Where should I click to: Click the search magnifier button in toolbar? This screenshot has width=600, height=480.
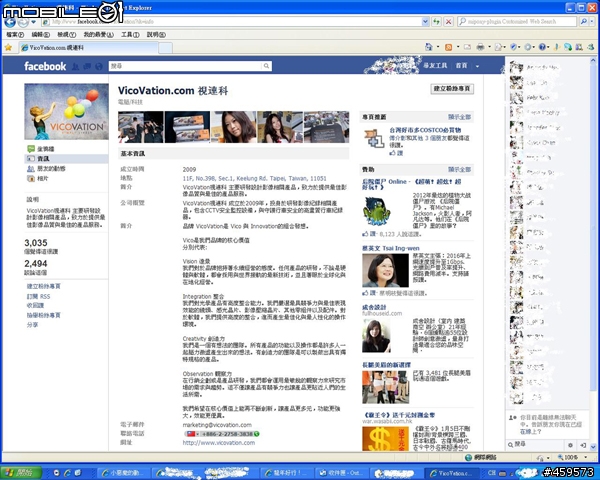(583, 22)
